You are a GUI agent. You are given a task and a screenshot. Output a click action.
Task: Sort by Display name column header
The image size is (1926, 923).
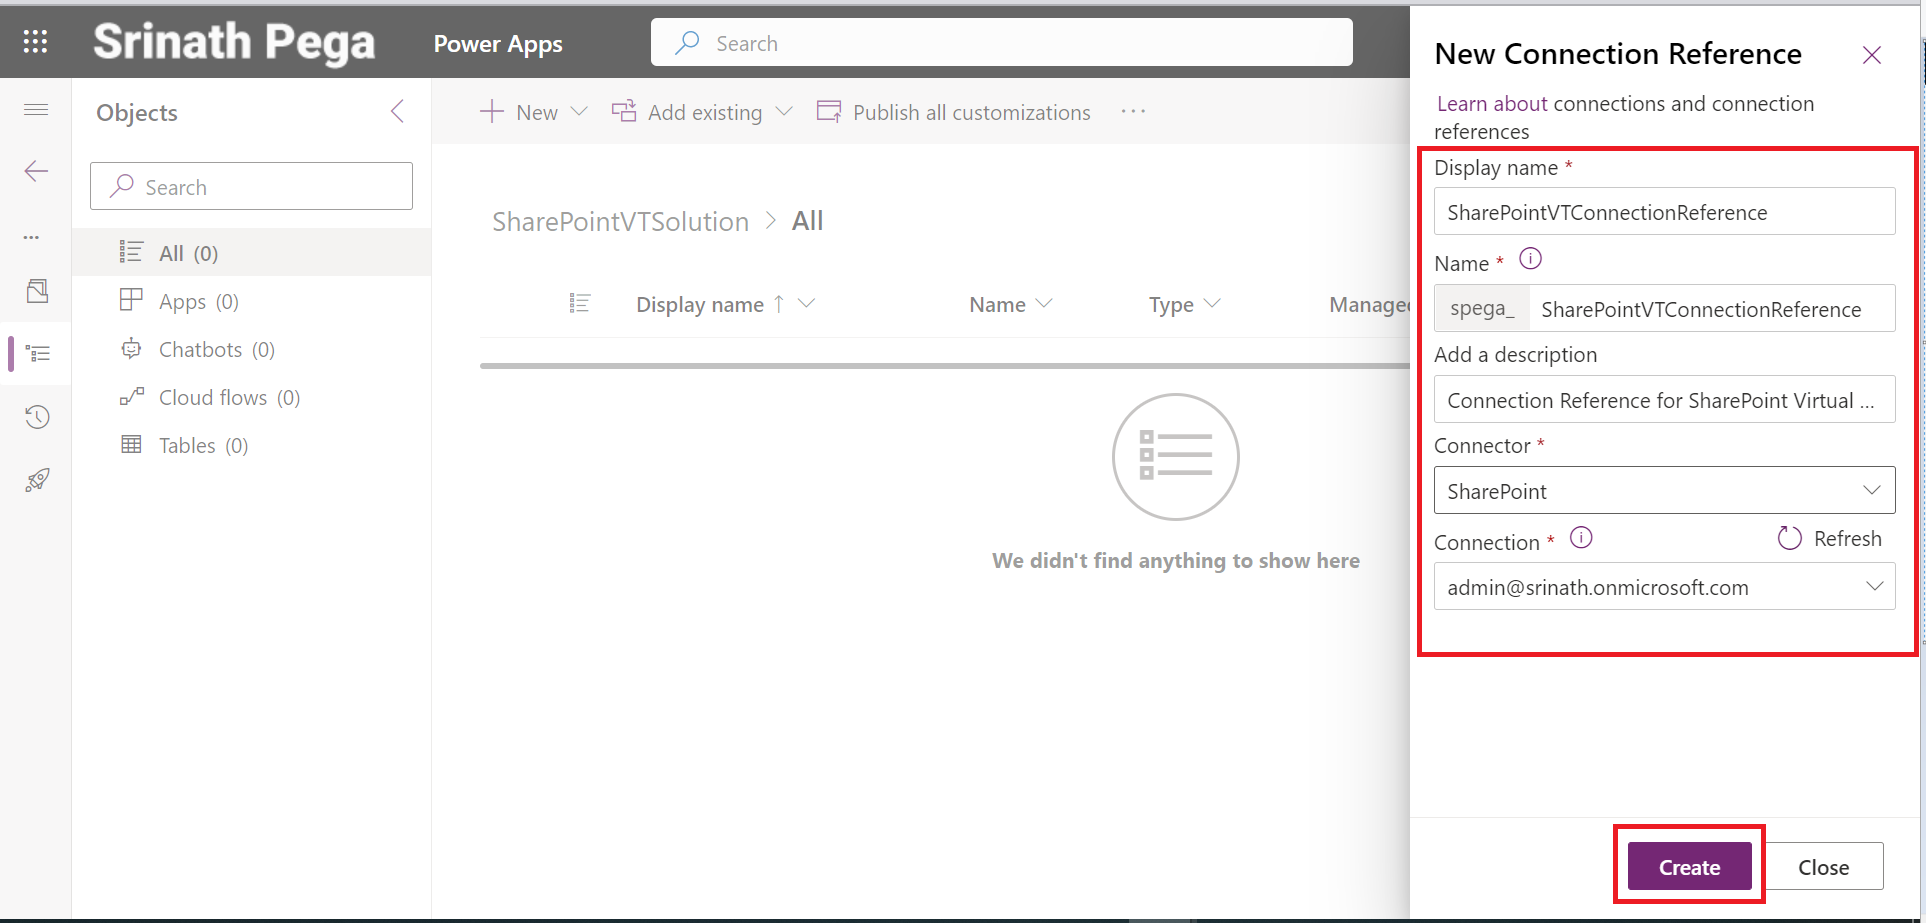tap(699, 305)
